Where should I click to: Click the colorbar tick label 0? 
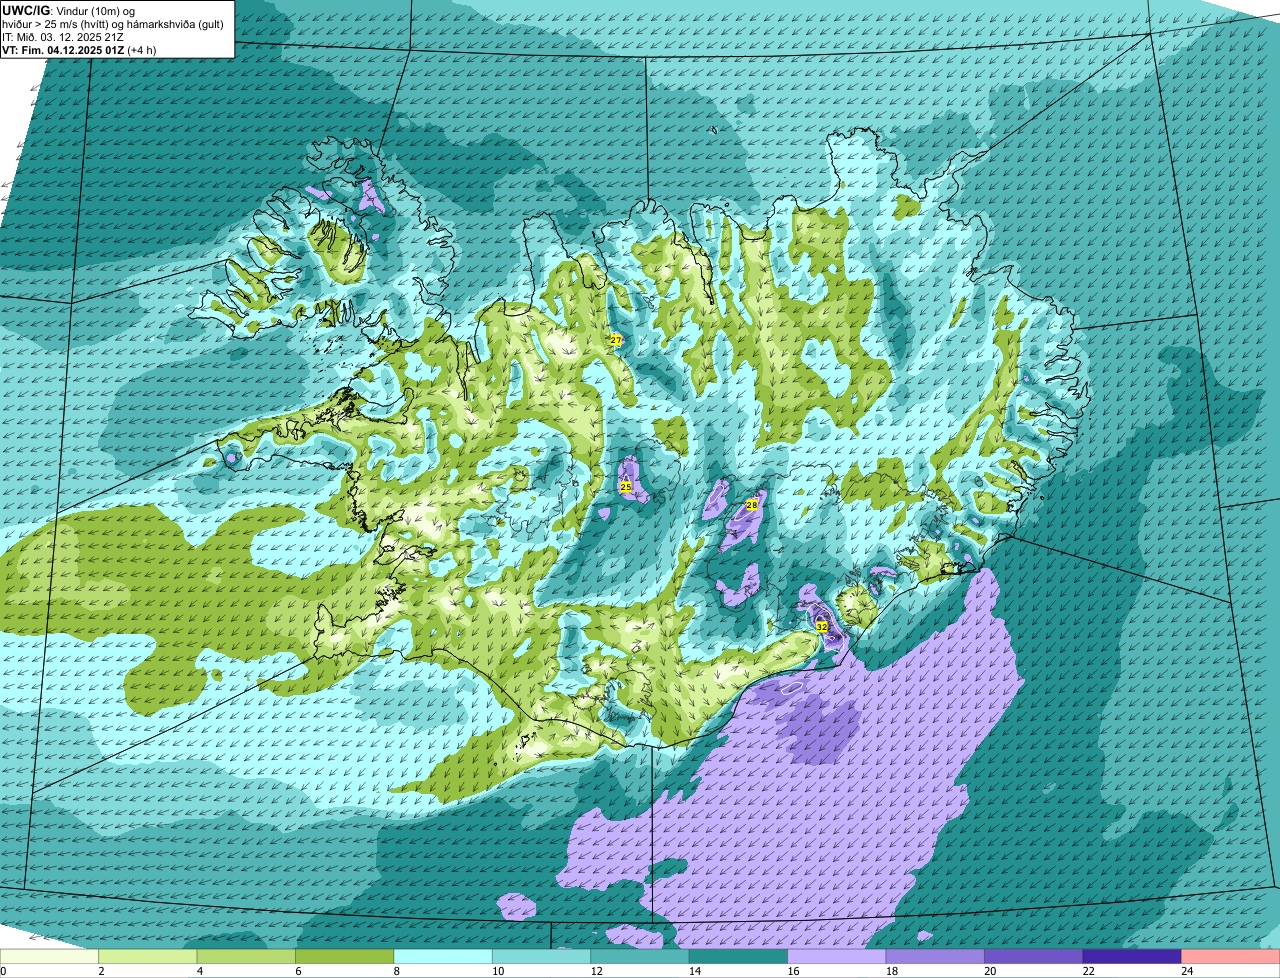3,971
